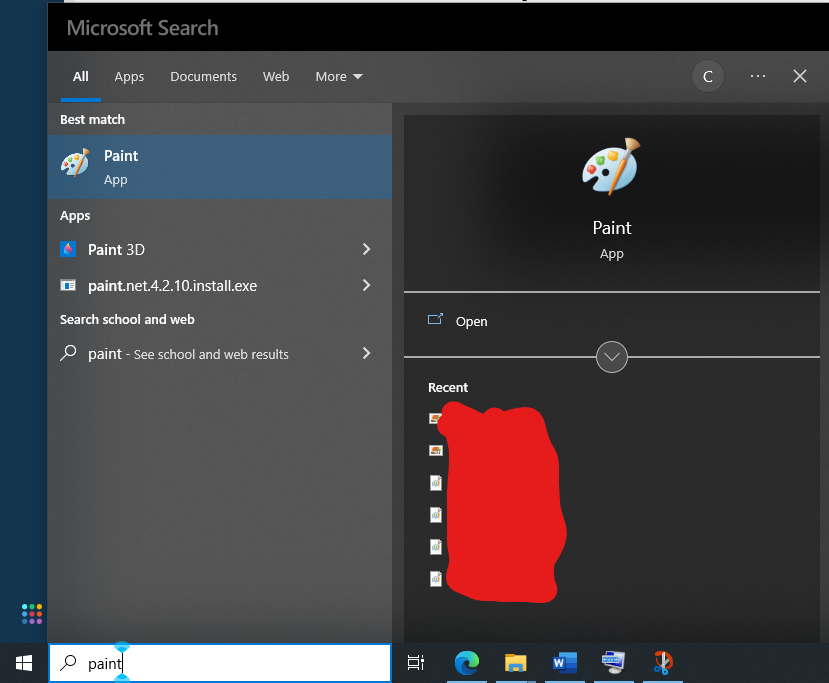The image size is (829, 683).
Task: Select the Paint 3D app result
Action: pyautogui.click(x=220, y=249)
